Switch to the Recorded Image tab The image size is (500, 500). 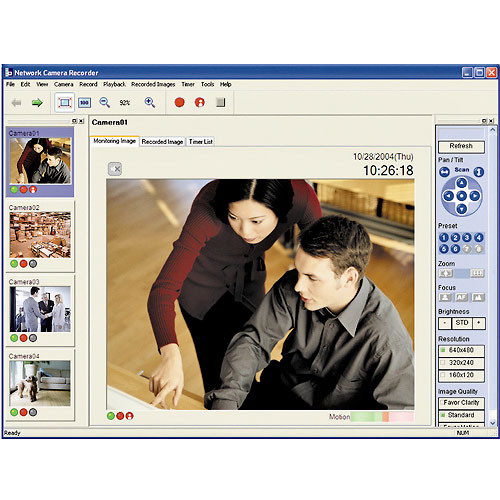point(162,142)
